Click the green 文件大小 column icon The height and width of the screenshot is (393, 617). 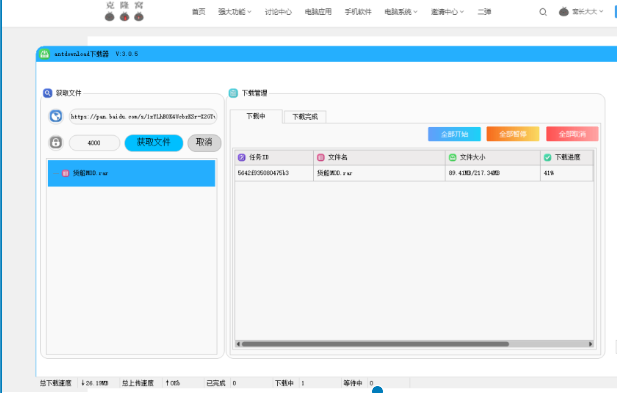[x=453, y=157]
